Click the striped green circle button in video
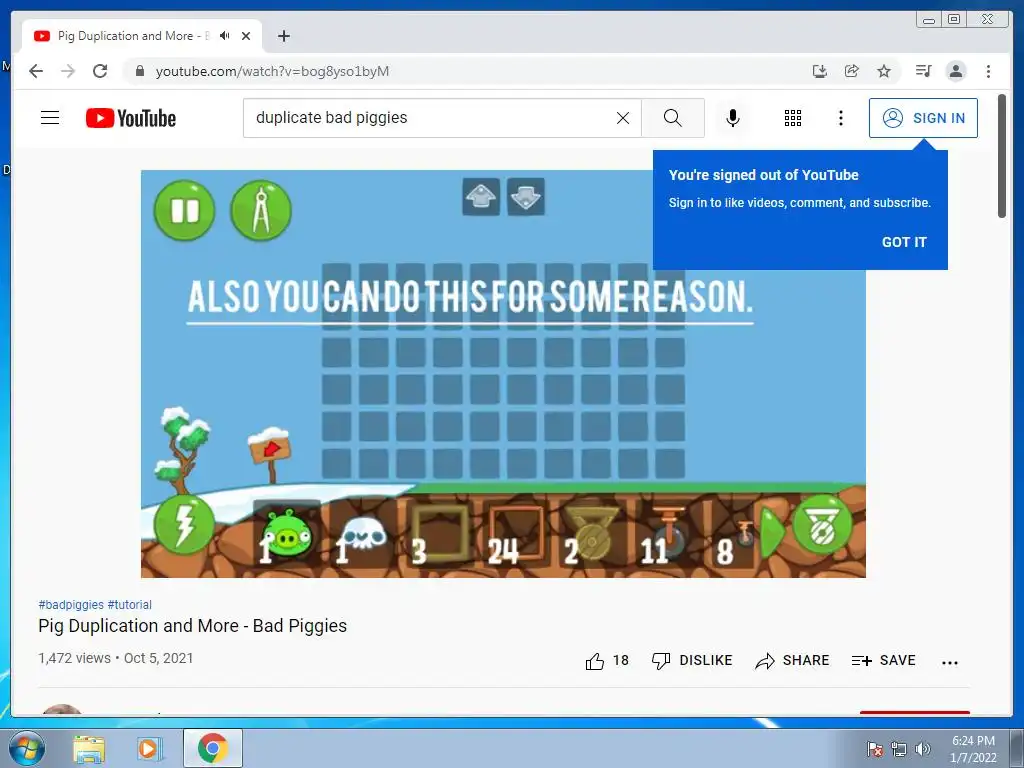Viewport: 1024px width, 768px height. 822,526
